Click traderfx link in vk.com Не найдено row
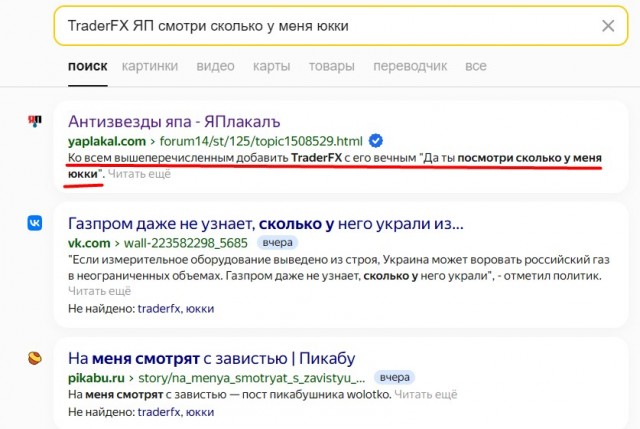This screenshot has height=429, width=640. (x=159, y=309)
